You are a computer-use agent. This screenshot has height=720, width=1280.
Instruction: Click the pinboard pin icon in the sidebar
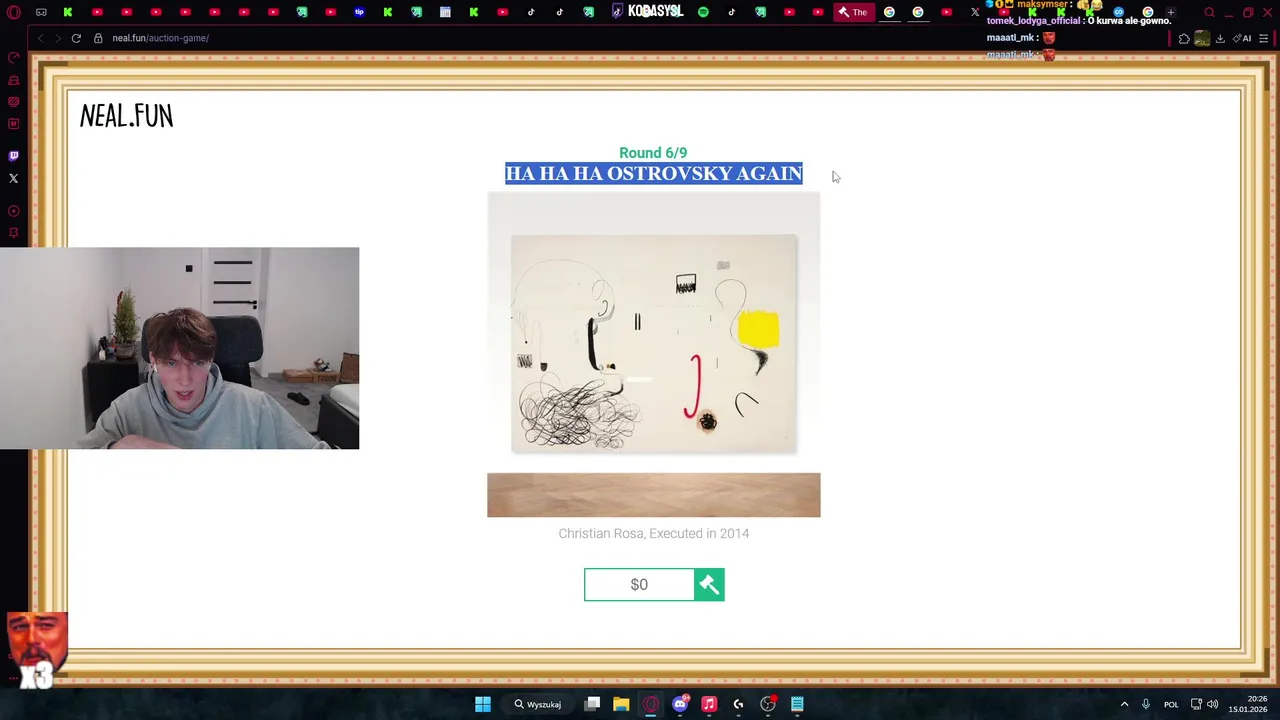13,233
